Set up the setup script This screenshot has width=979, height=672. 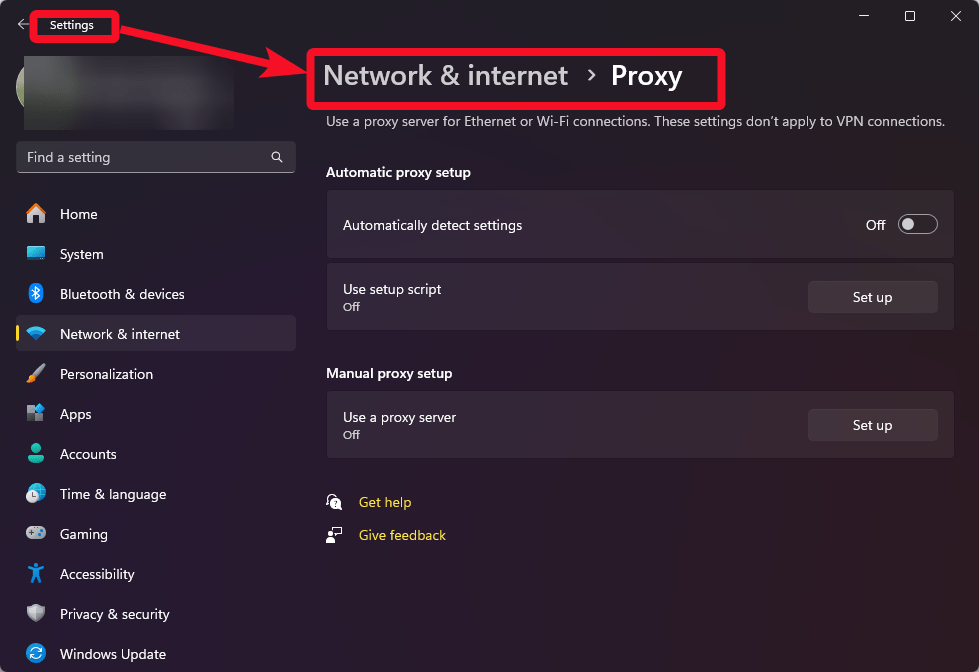coord(872,297)
